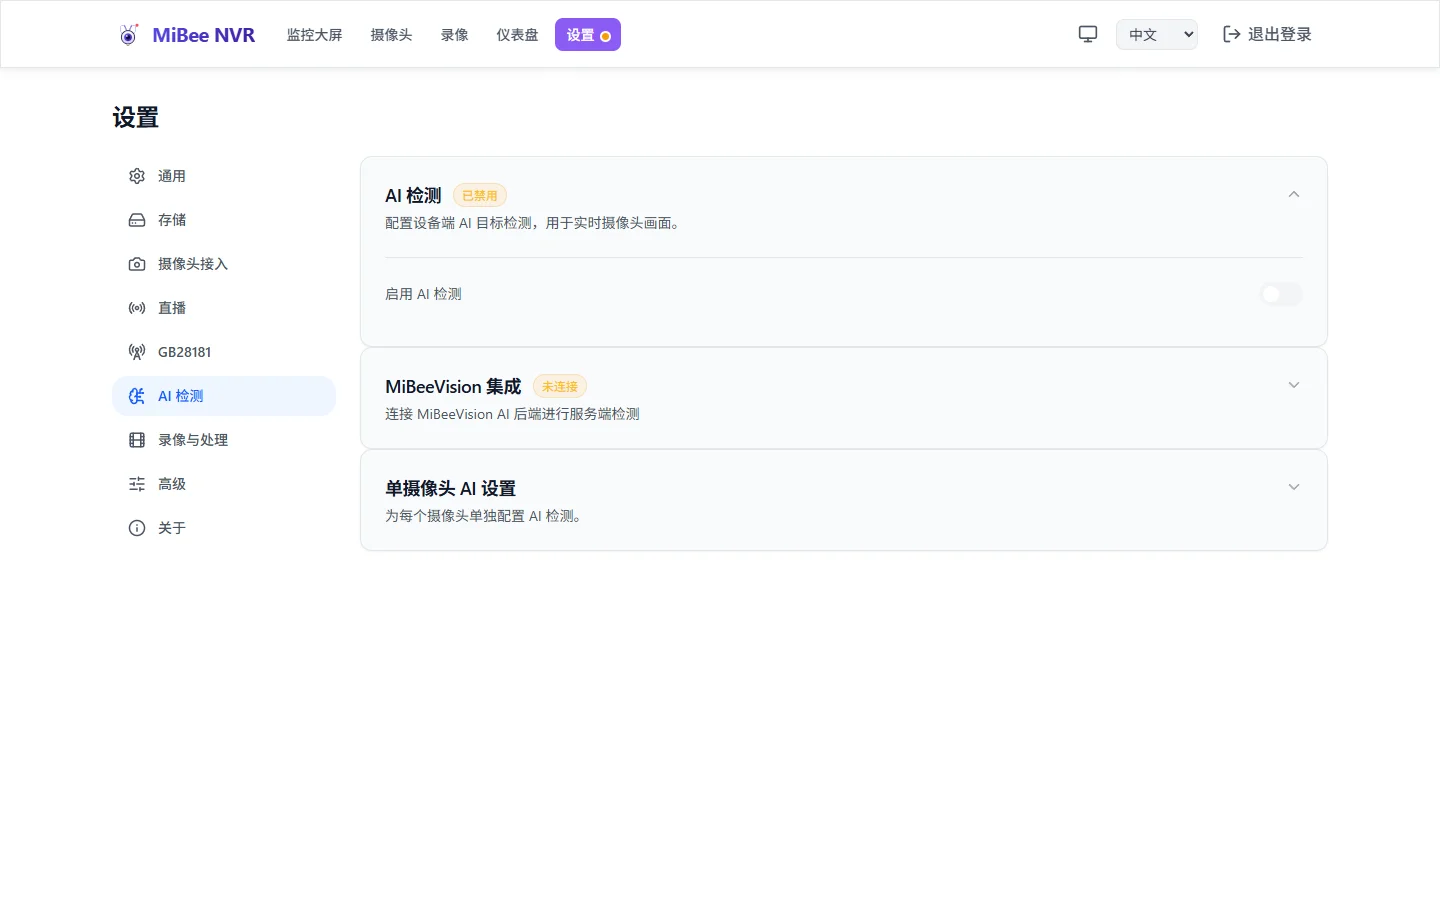Image resolution: width=1440 pixels, height=900 pixels.
Task: Click the 启用 AI 检测 label
Action: coord(423,294)
